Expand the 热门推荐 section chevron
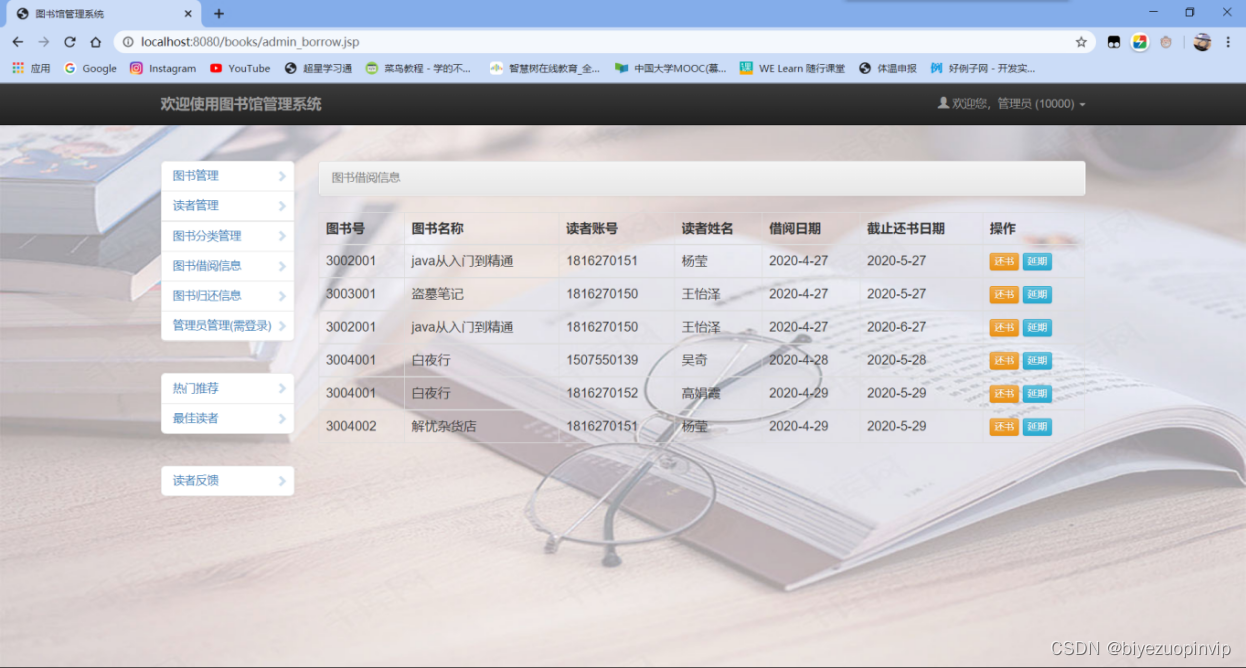 [x=282, y=388]
